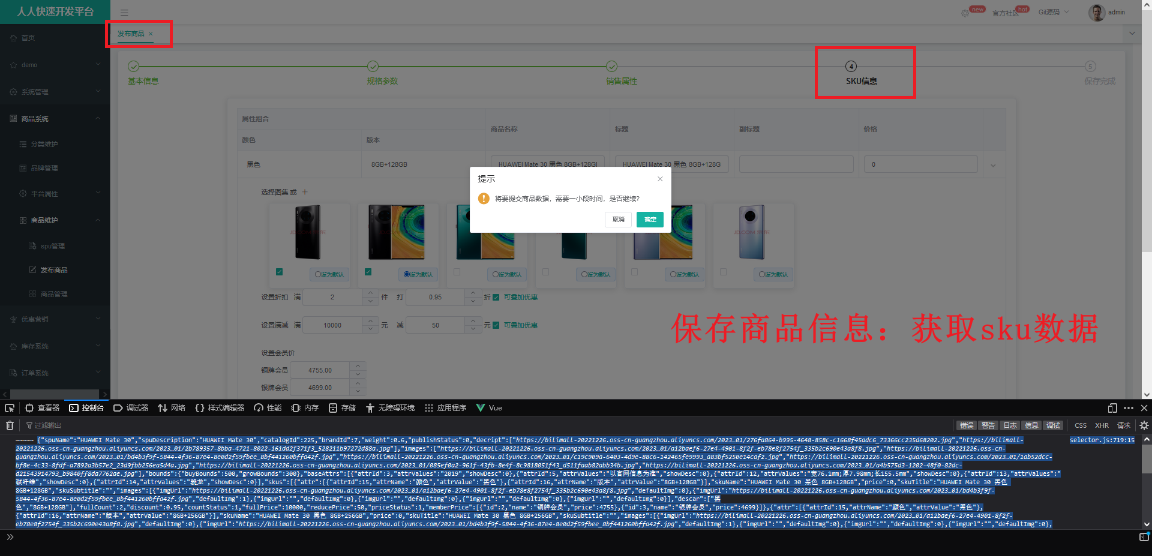1152x556 pixels.
Task: Expand the demo sidebar menu
Action: 55,65
